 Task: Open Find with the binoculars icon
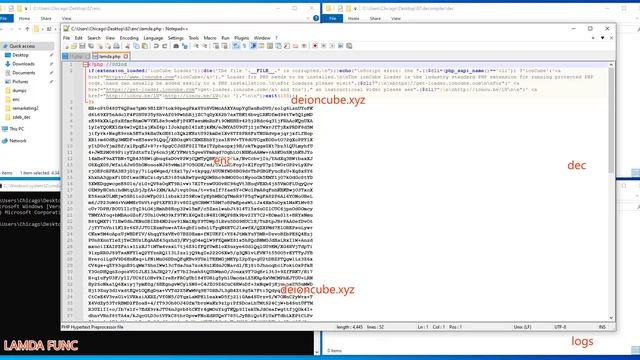(176, 46)
